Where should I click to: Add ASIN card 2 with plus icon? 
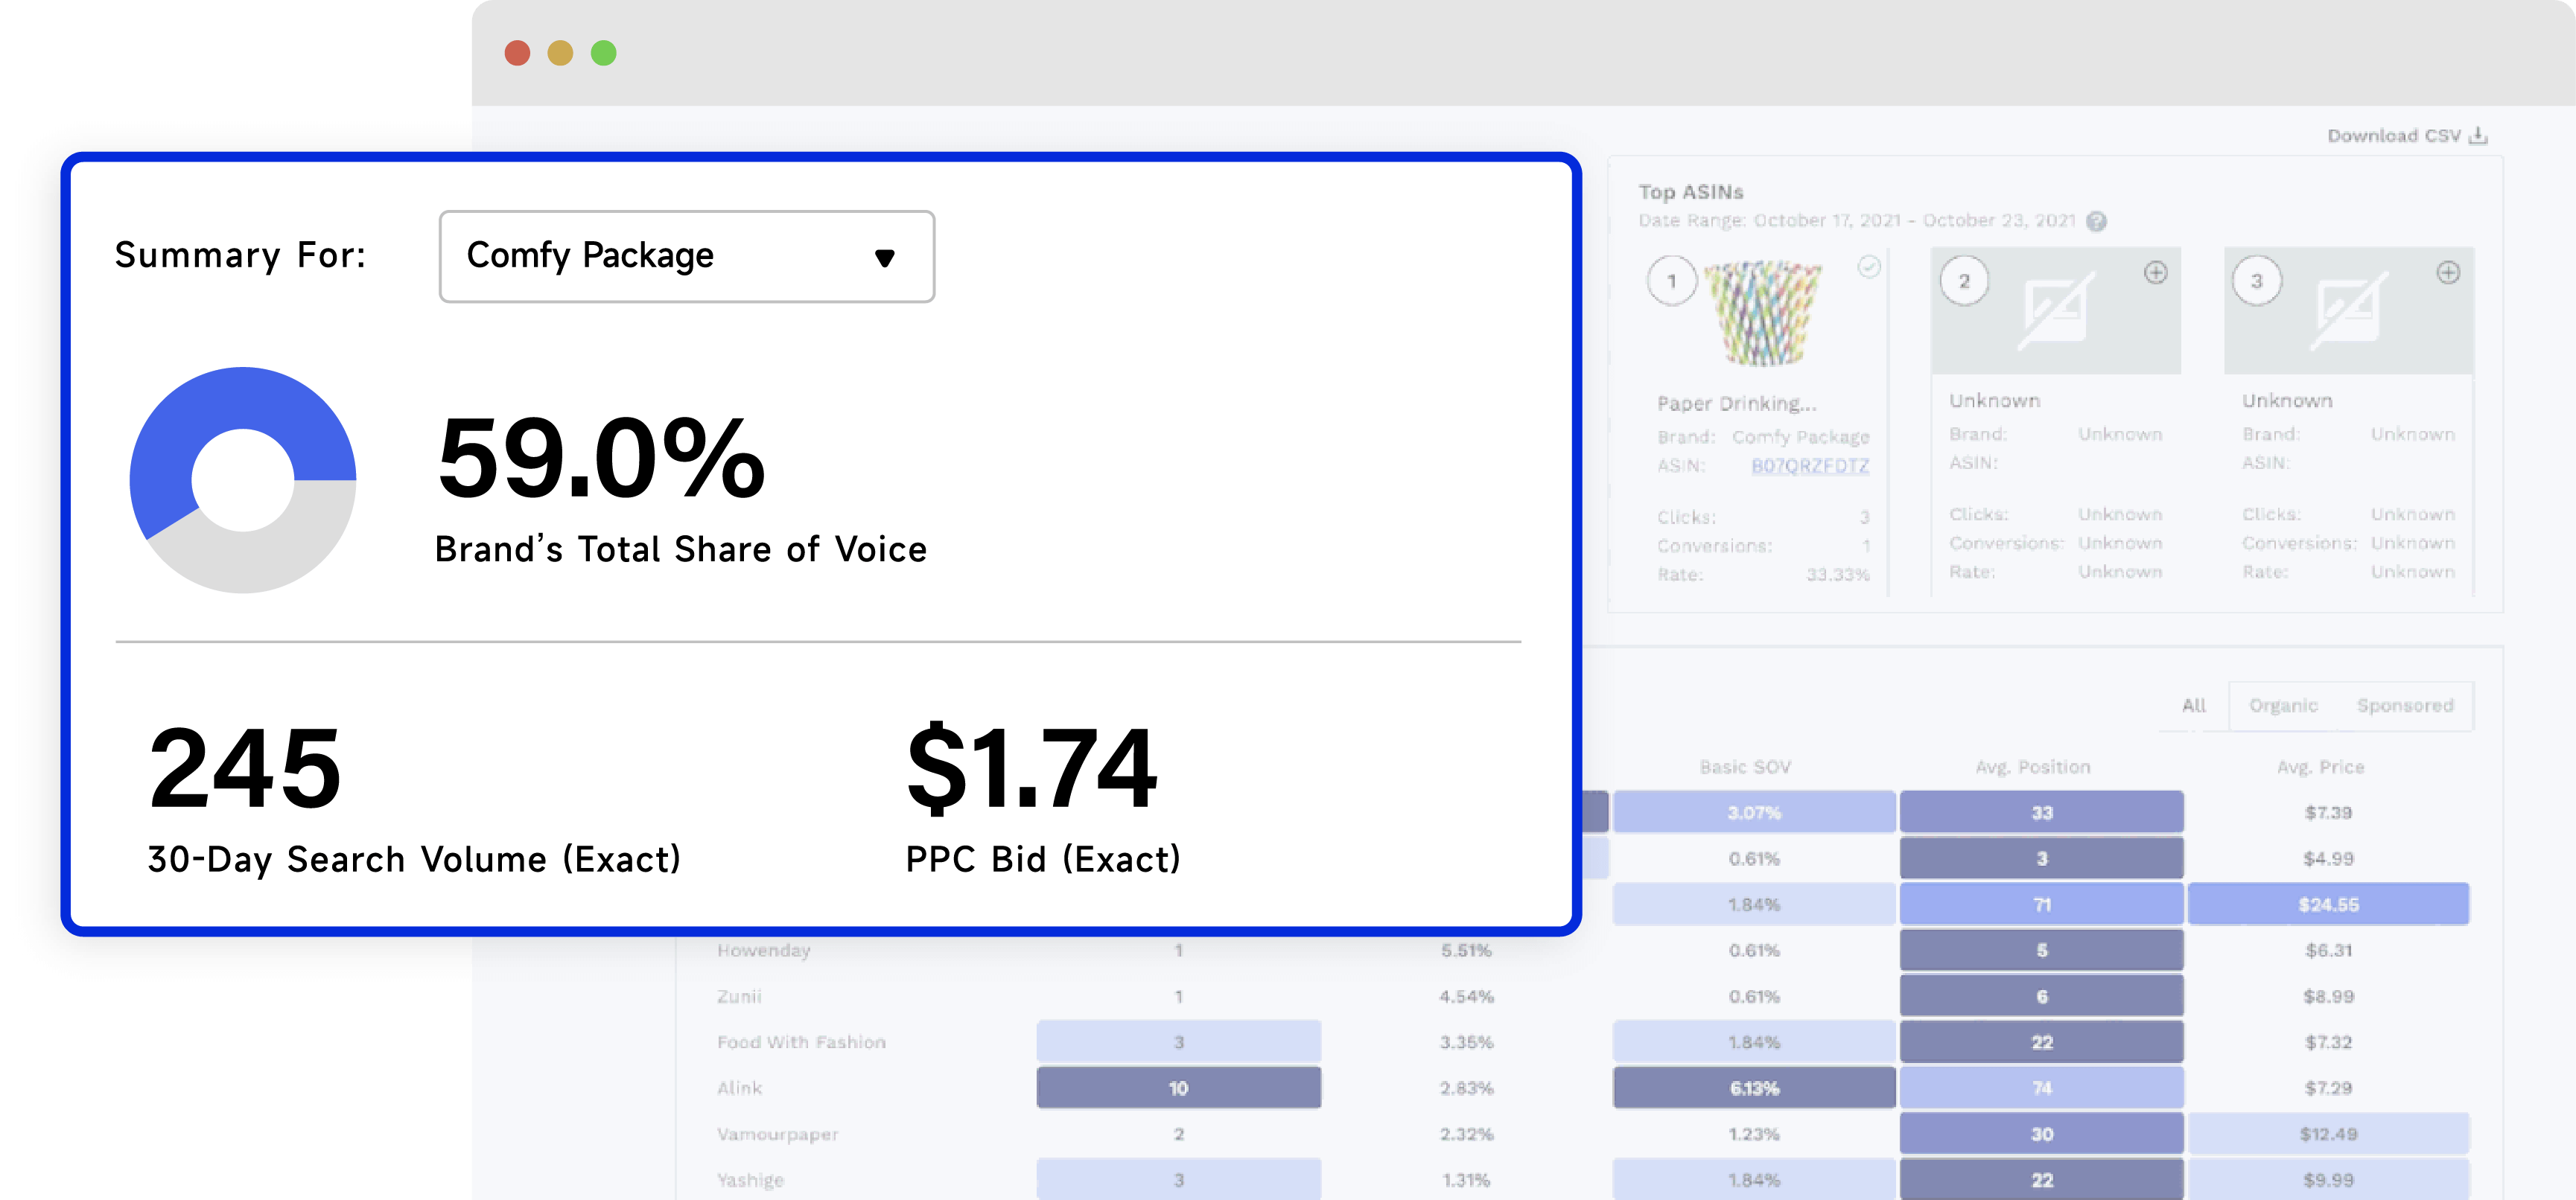[x=2155, y=272]
